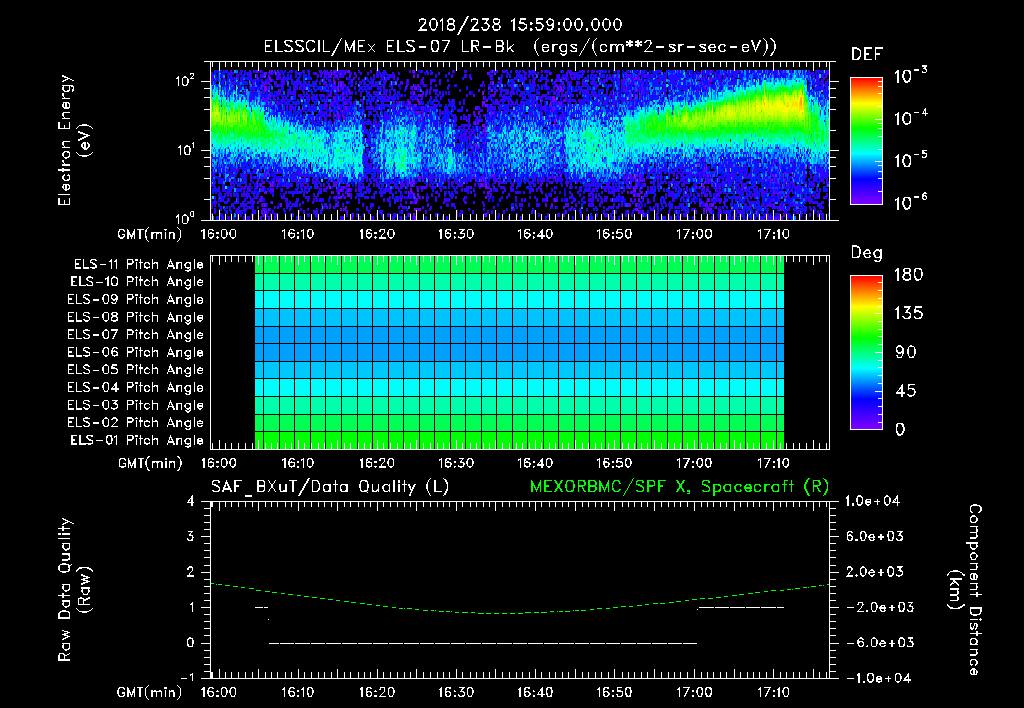Click the data quality value 4 axis label
Screen dimensions: 1024x708
pos(191,502)
